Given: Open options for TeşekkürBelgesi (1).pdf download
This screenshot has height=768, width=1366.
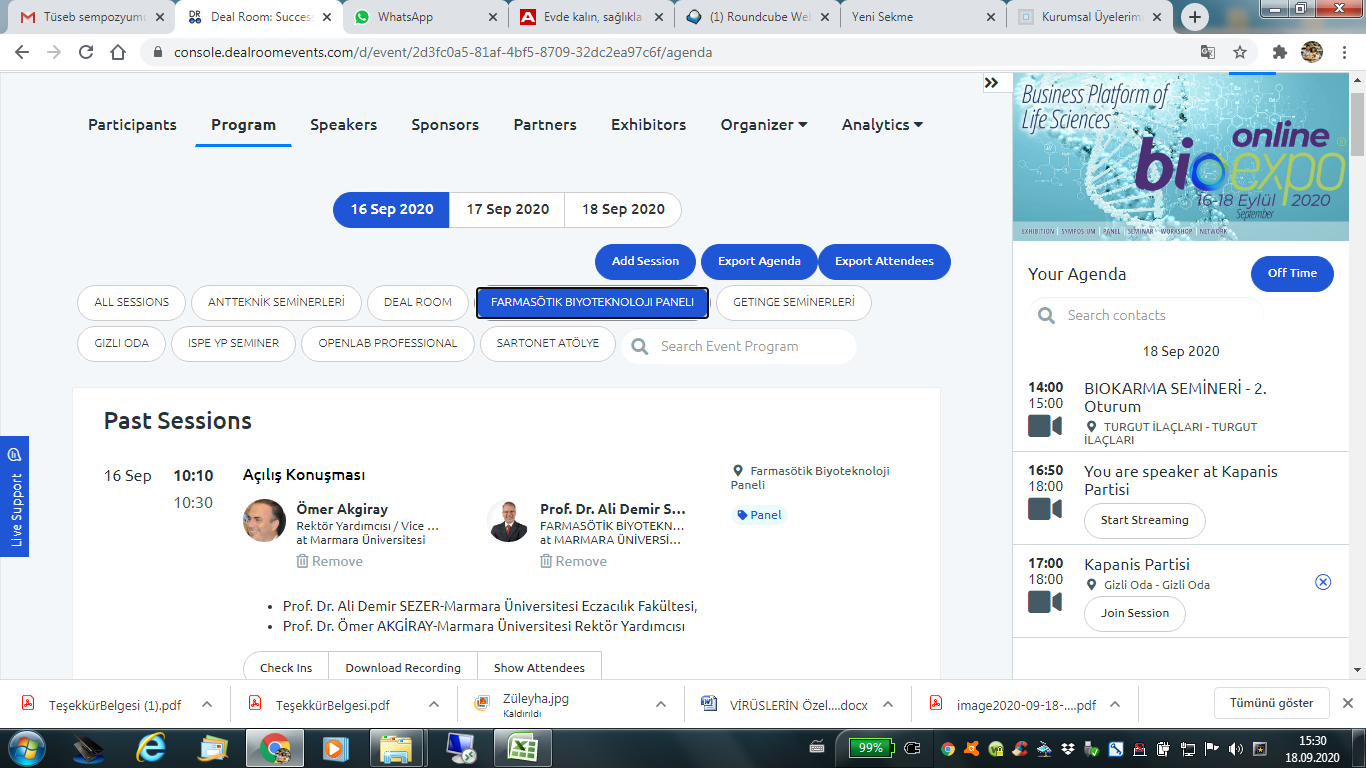Looking at the screenshot, I should 207,704.
